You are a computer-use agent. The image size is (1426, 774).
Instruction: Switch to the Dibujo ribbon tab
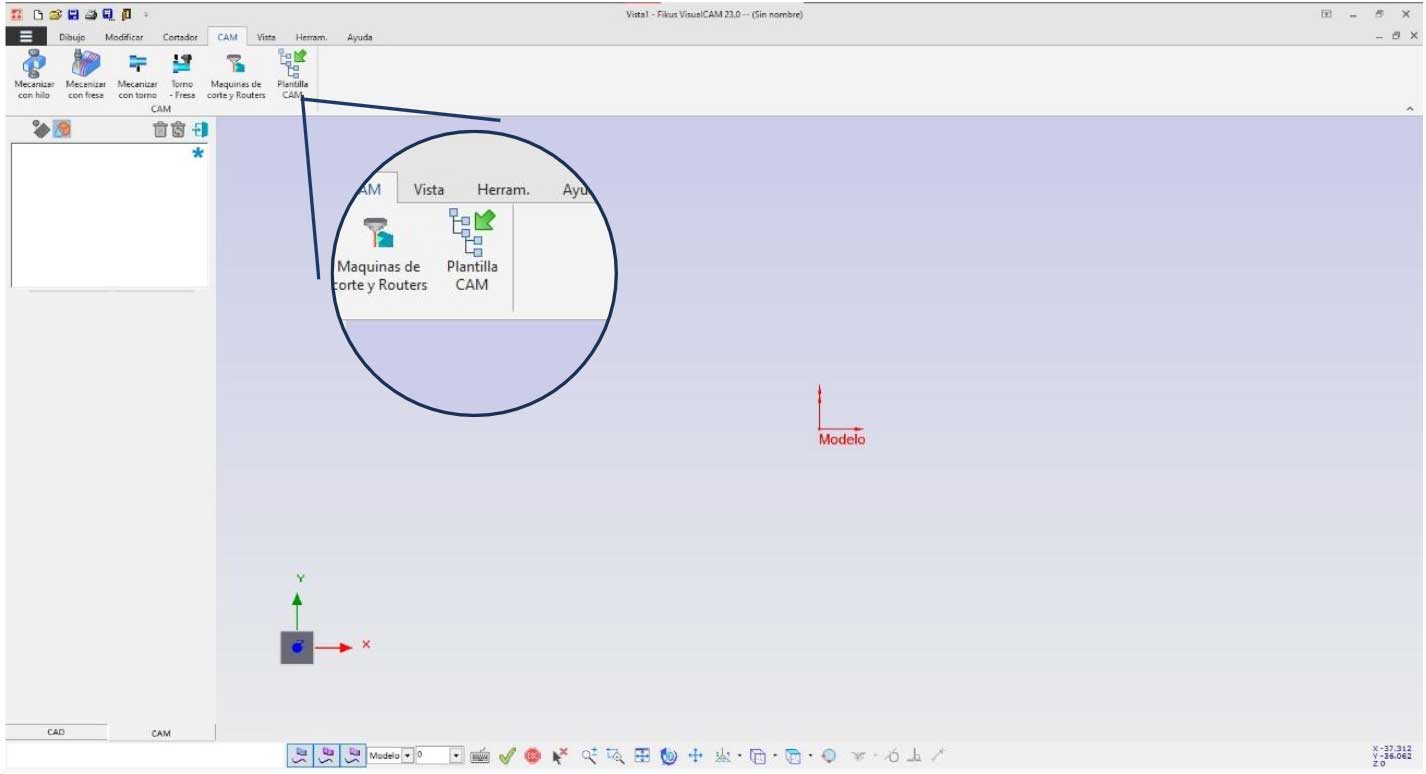click(72, 37)
